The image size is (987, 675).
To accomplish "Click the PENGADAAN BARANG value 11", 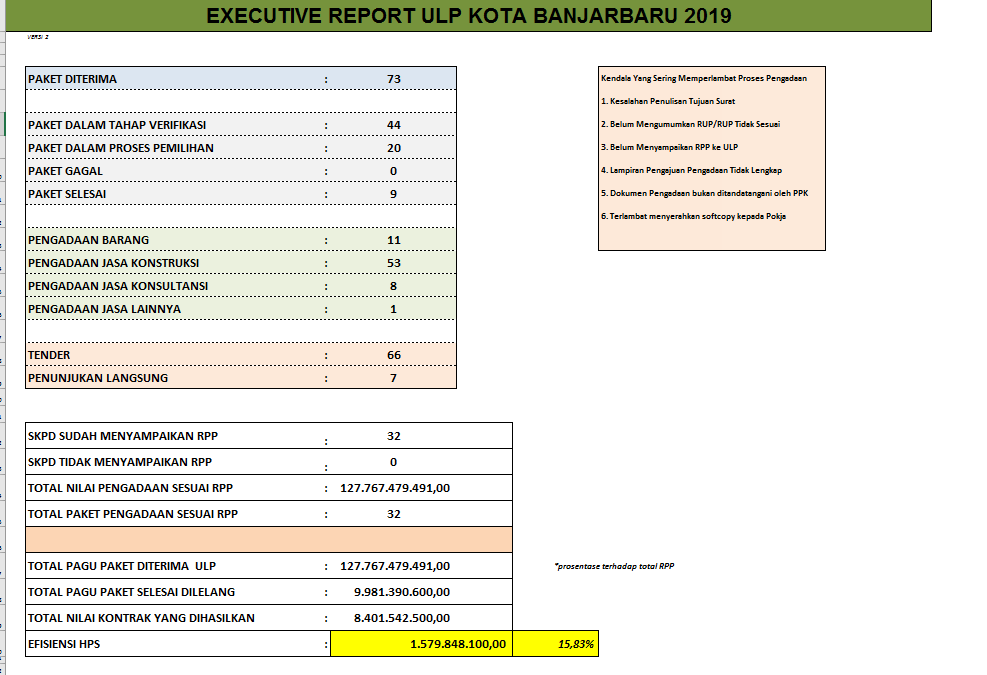I will pos(394,240).
